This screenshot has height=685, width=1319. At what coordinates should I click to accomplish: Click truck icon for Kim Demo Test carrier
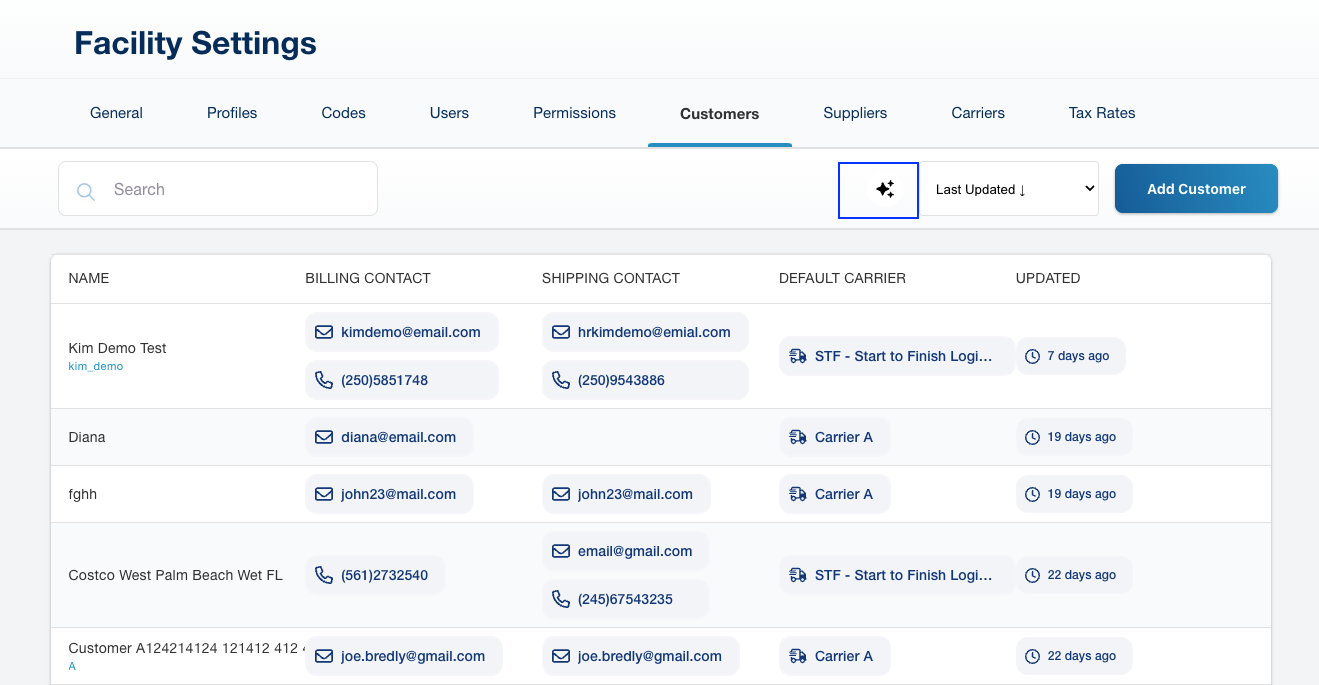coord(798,356)
